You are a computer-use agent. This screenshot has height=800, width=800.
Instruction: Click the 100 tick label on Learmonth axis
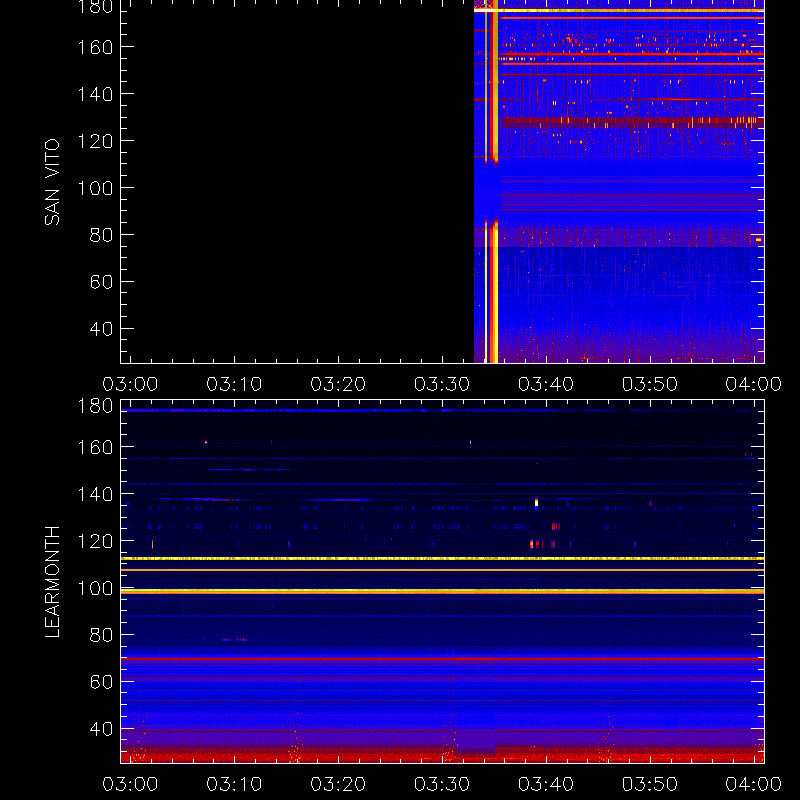coord(95,588)
